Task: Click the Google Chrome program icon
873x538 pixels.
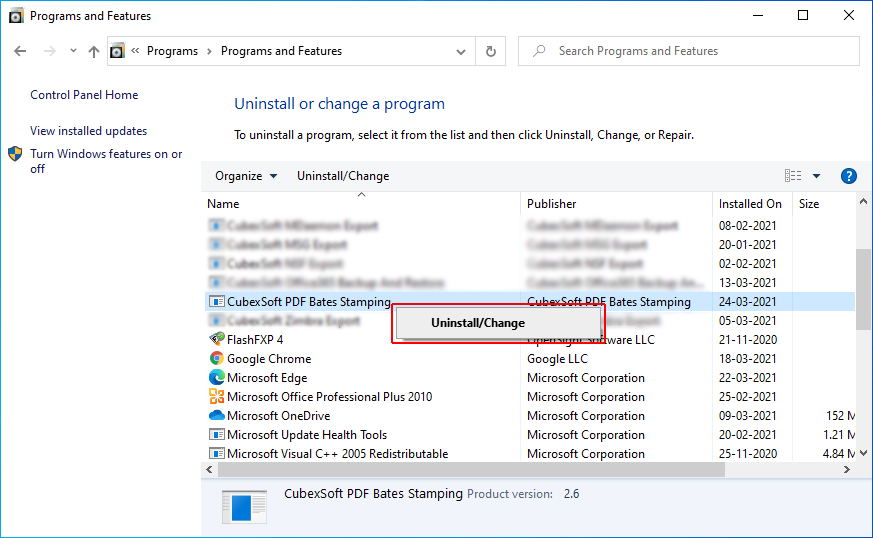Action: tap(217, 359)
